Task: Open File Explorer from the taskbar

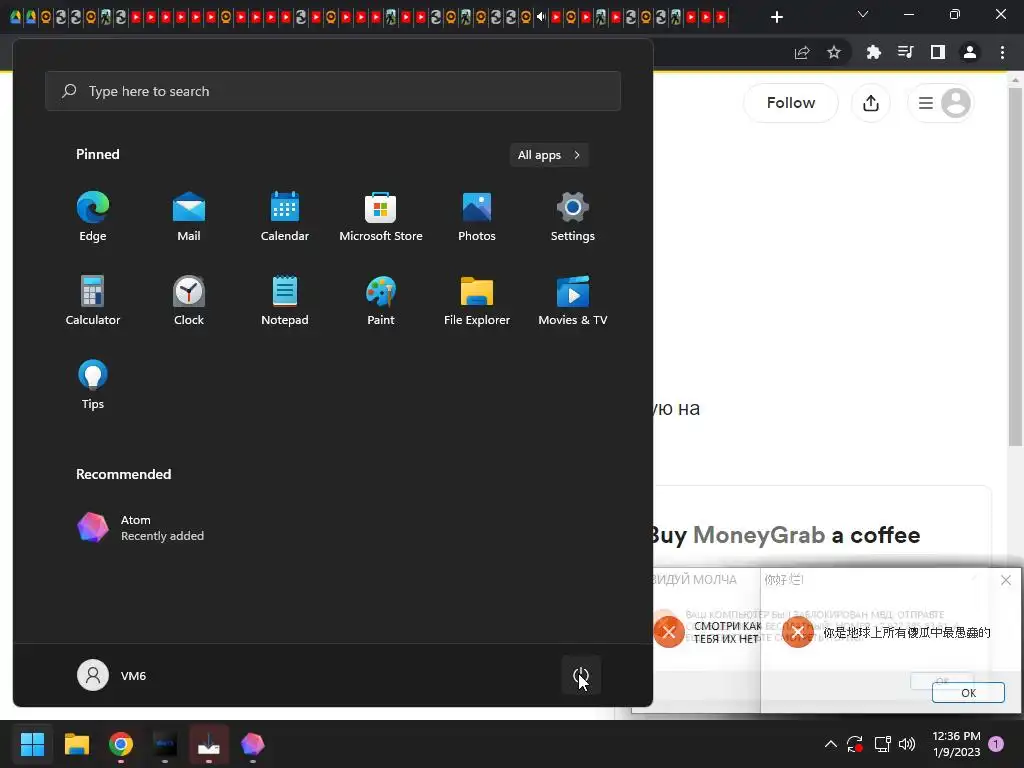Action: pyautogui.click(x=76, y=744)
